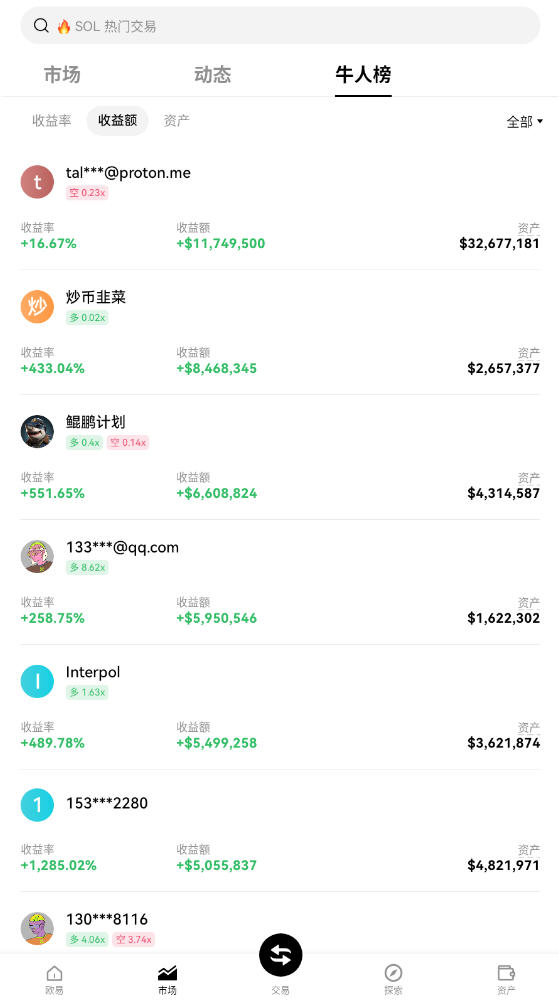This screenshot has height=1000, width=559.
Task: Select the 收益率 filter
Action: click(x=52, y=121)
